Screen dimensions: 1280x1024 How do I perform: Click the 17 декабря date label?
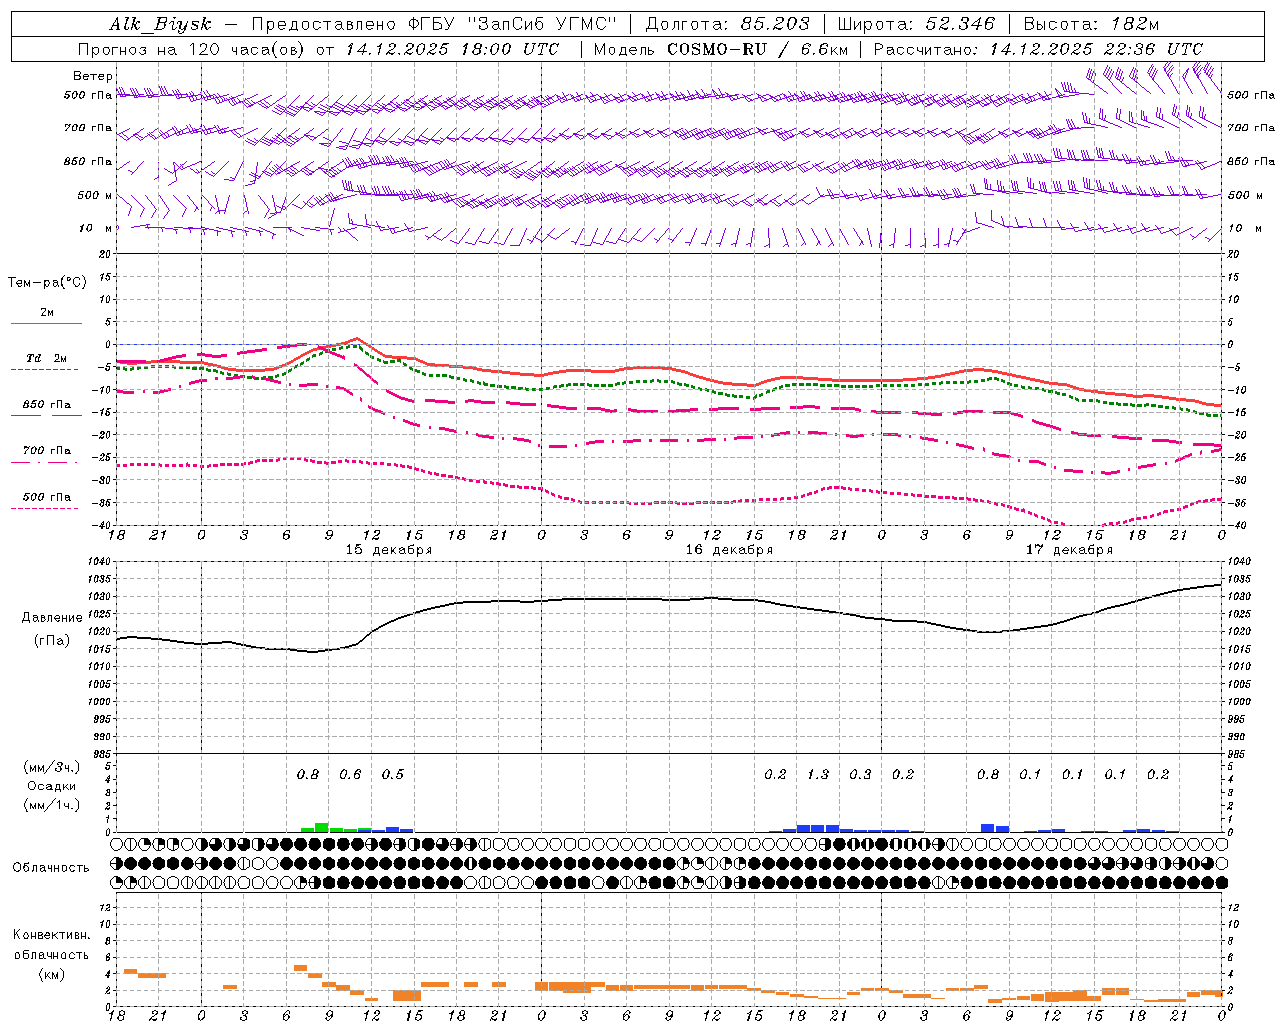click(x=1069, y=550)
